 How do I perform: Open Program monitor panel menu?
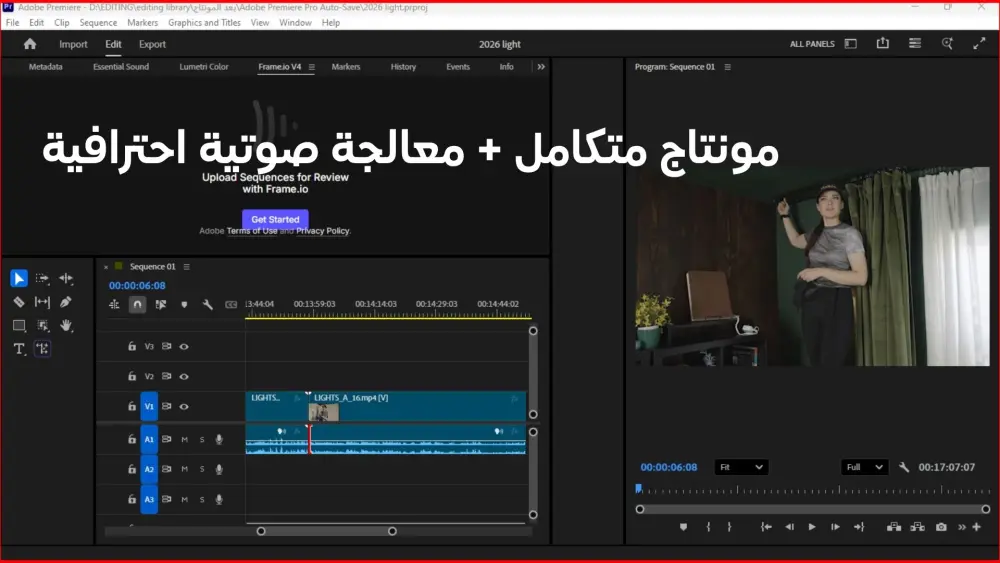[x=727, y=67]
